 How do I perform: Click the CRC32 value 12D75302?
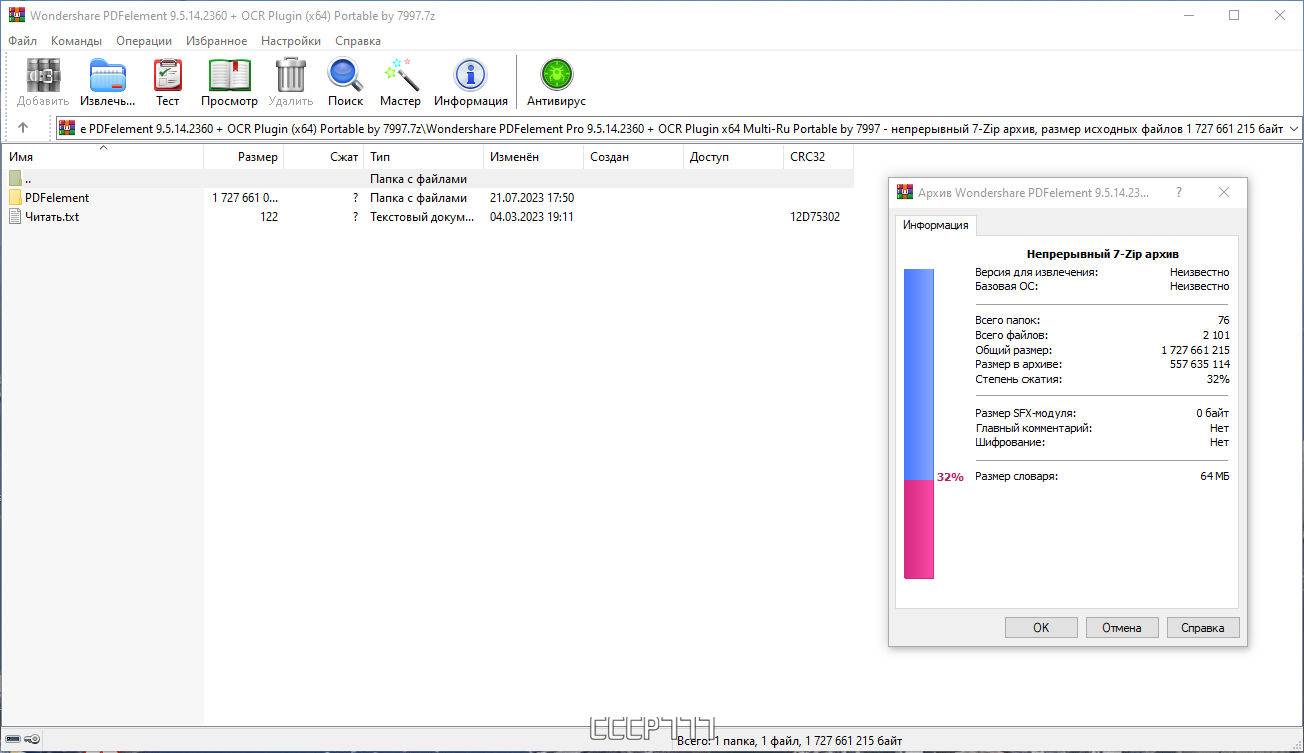pos(815,217)
